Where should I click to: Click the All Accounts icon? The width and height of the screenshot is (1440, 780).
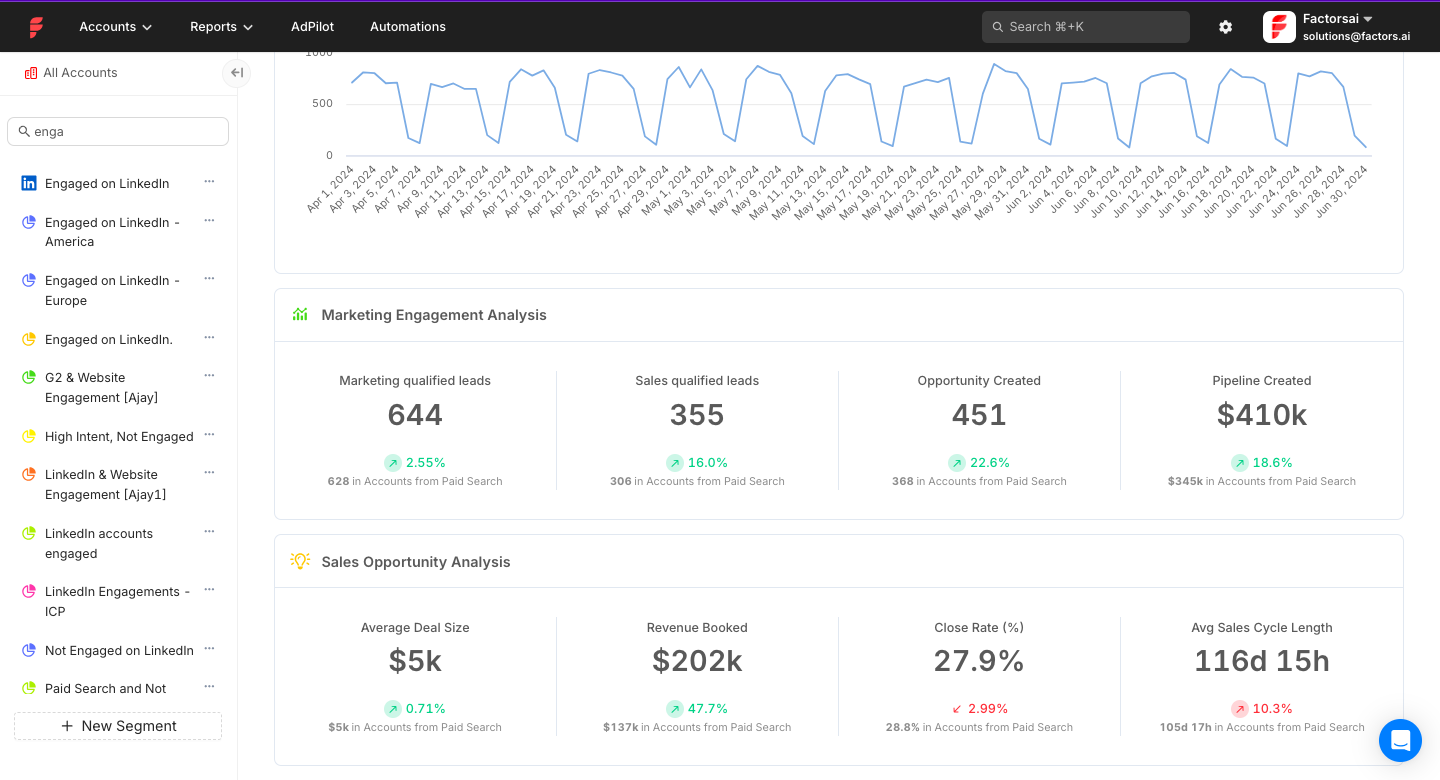31,73
